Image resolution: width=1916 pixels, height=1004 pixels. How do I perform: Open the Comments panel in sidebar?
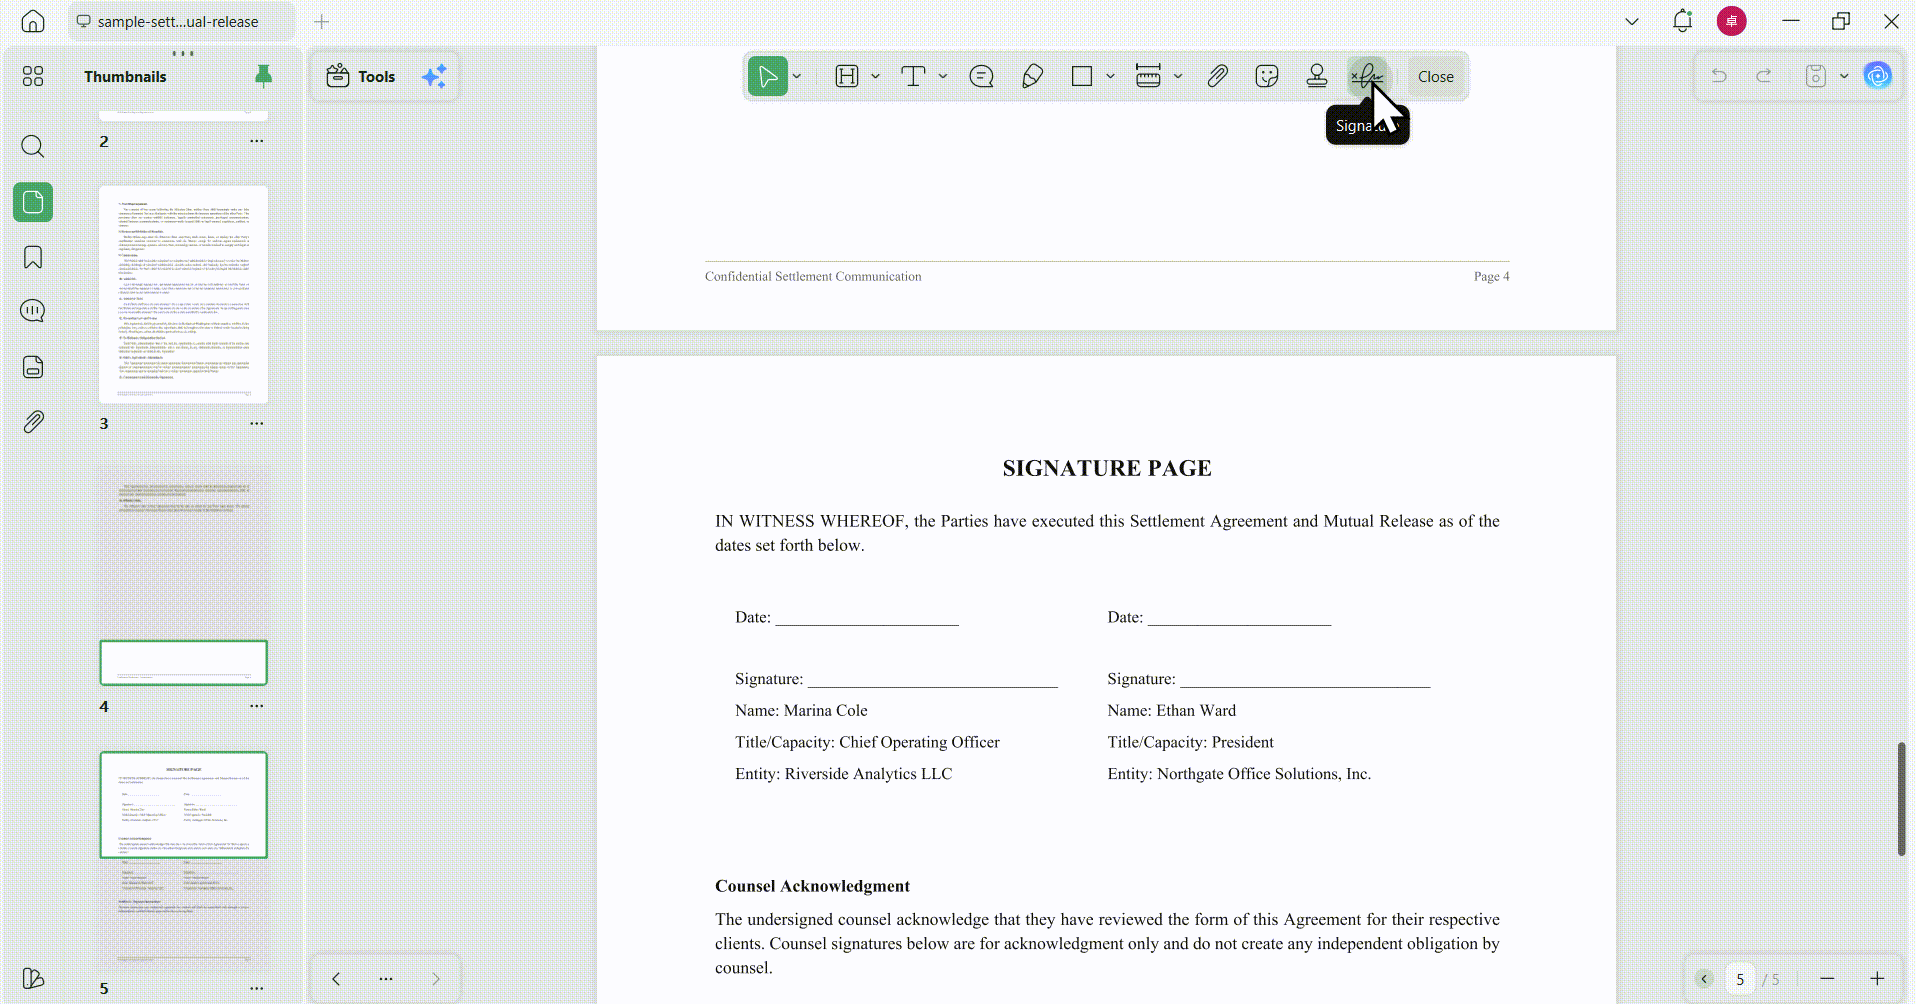(x=33, y=311)
